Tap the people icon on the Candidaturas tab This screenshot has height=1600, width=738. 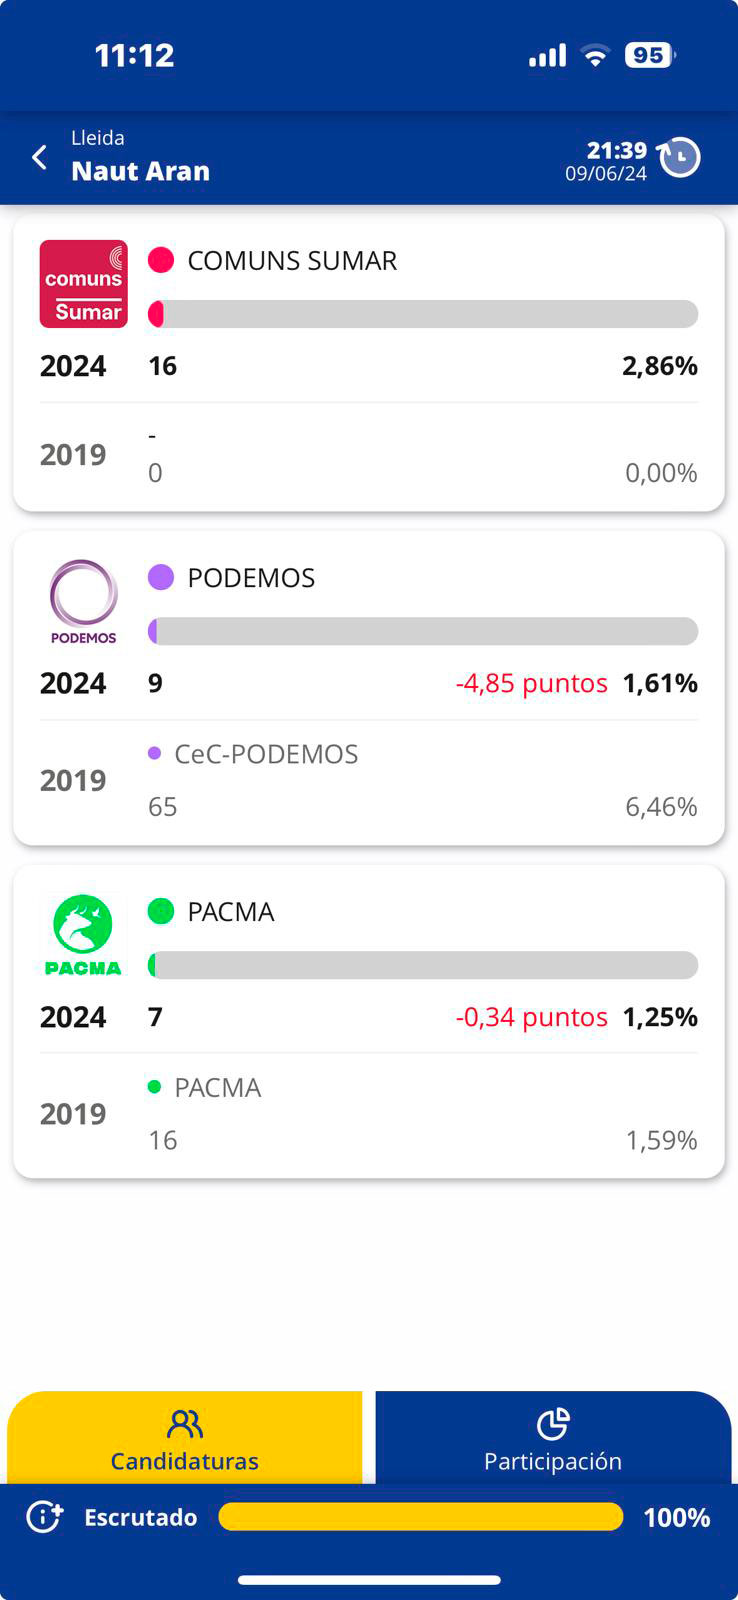185,1424
